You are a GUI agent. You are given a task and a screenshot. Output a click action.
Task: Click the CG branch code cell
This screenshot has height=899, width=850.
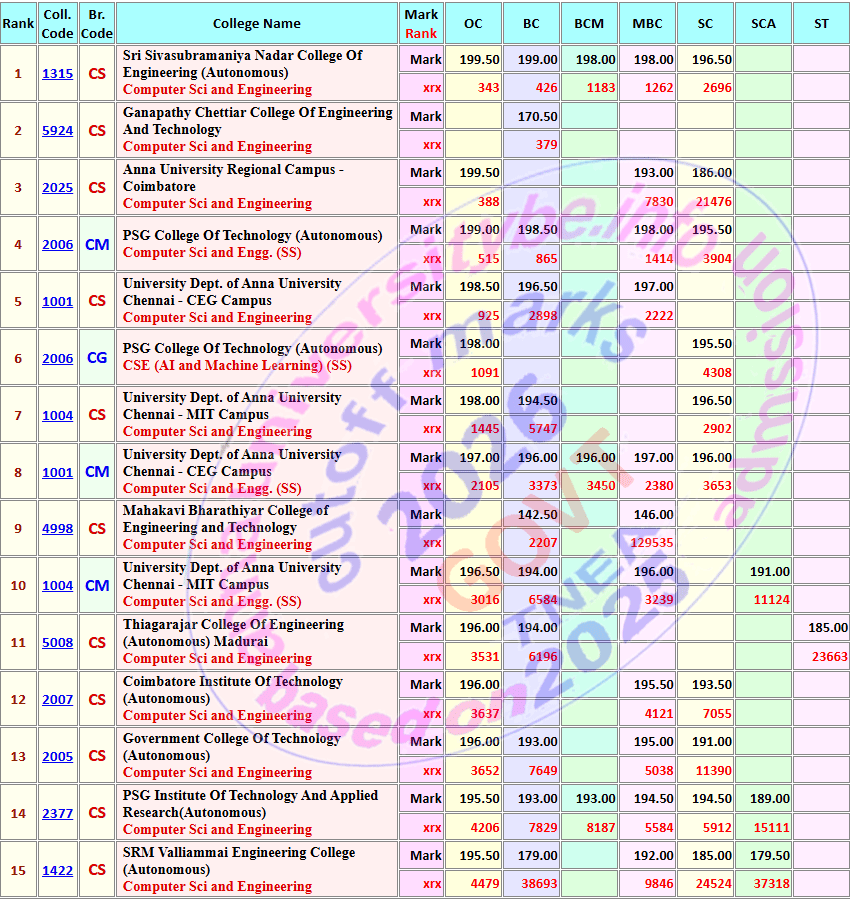(97, 358)
